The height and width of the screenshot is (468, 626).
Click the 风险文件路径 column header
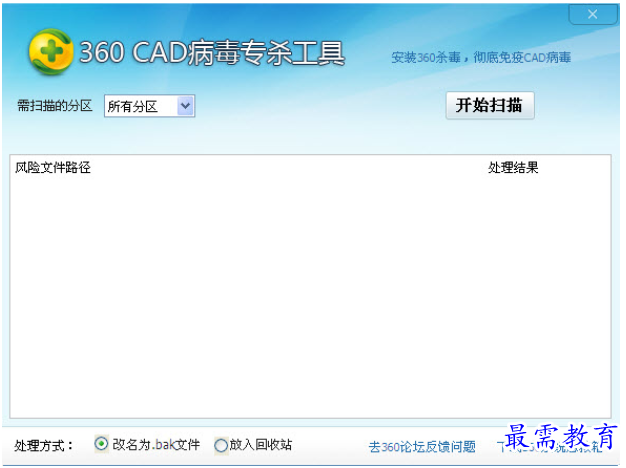53,167
